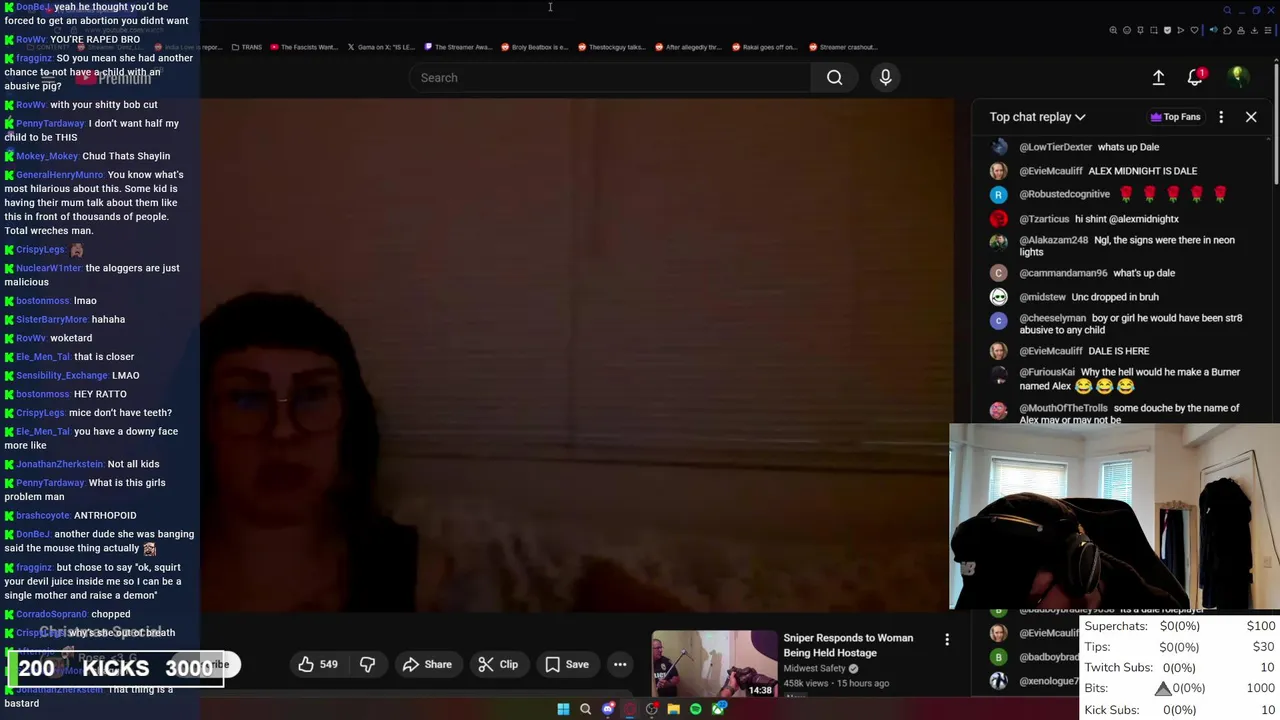Click the browser player/flow arrow icon
Viewport: 1280px width, 720px height.
coord(1181,30)
